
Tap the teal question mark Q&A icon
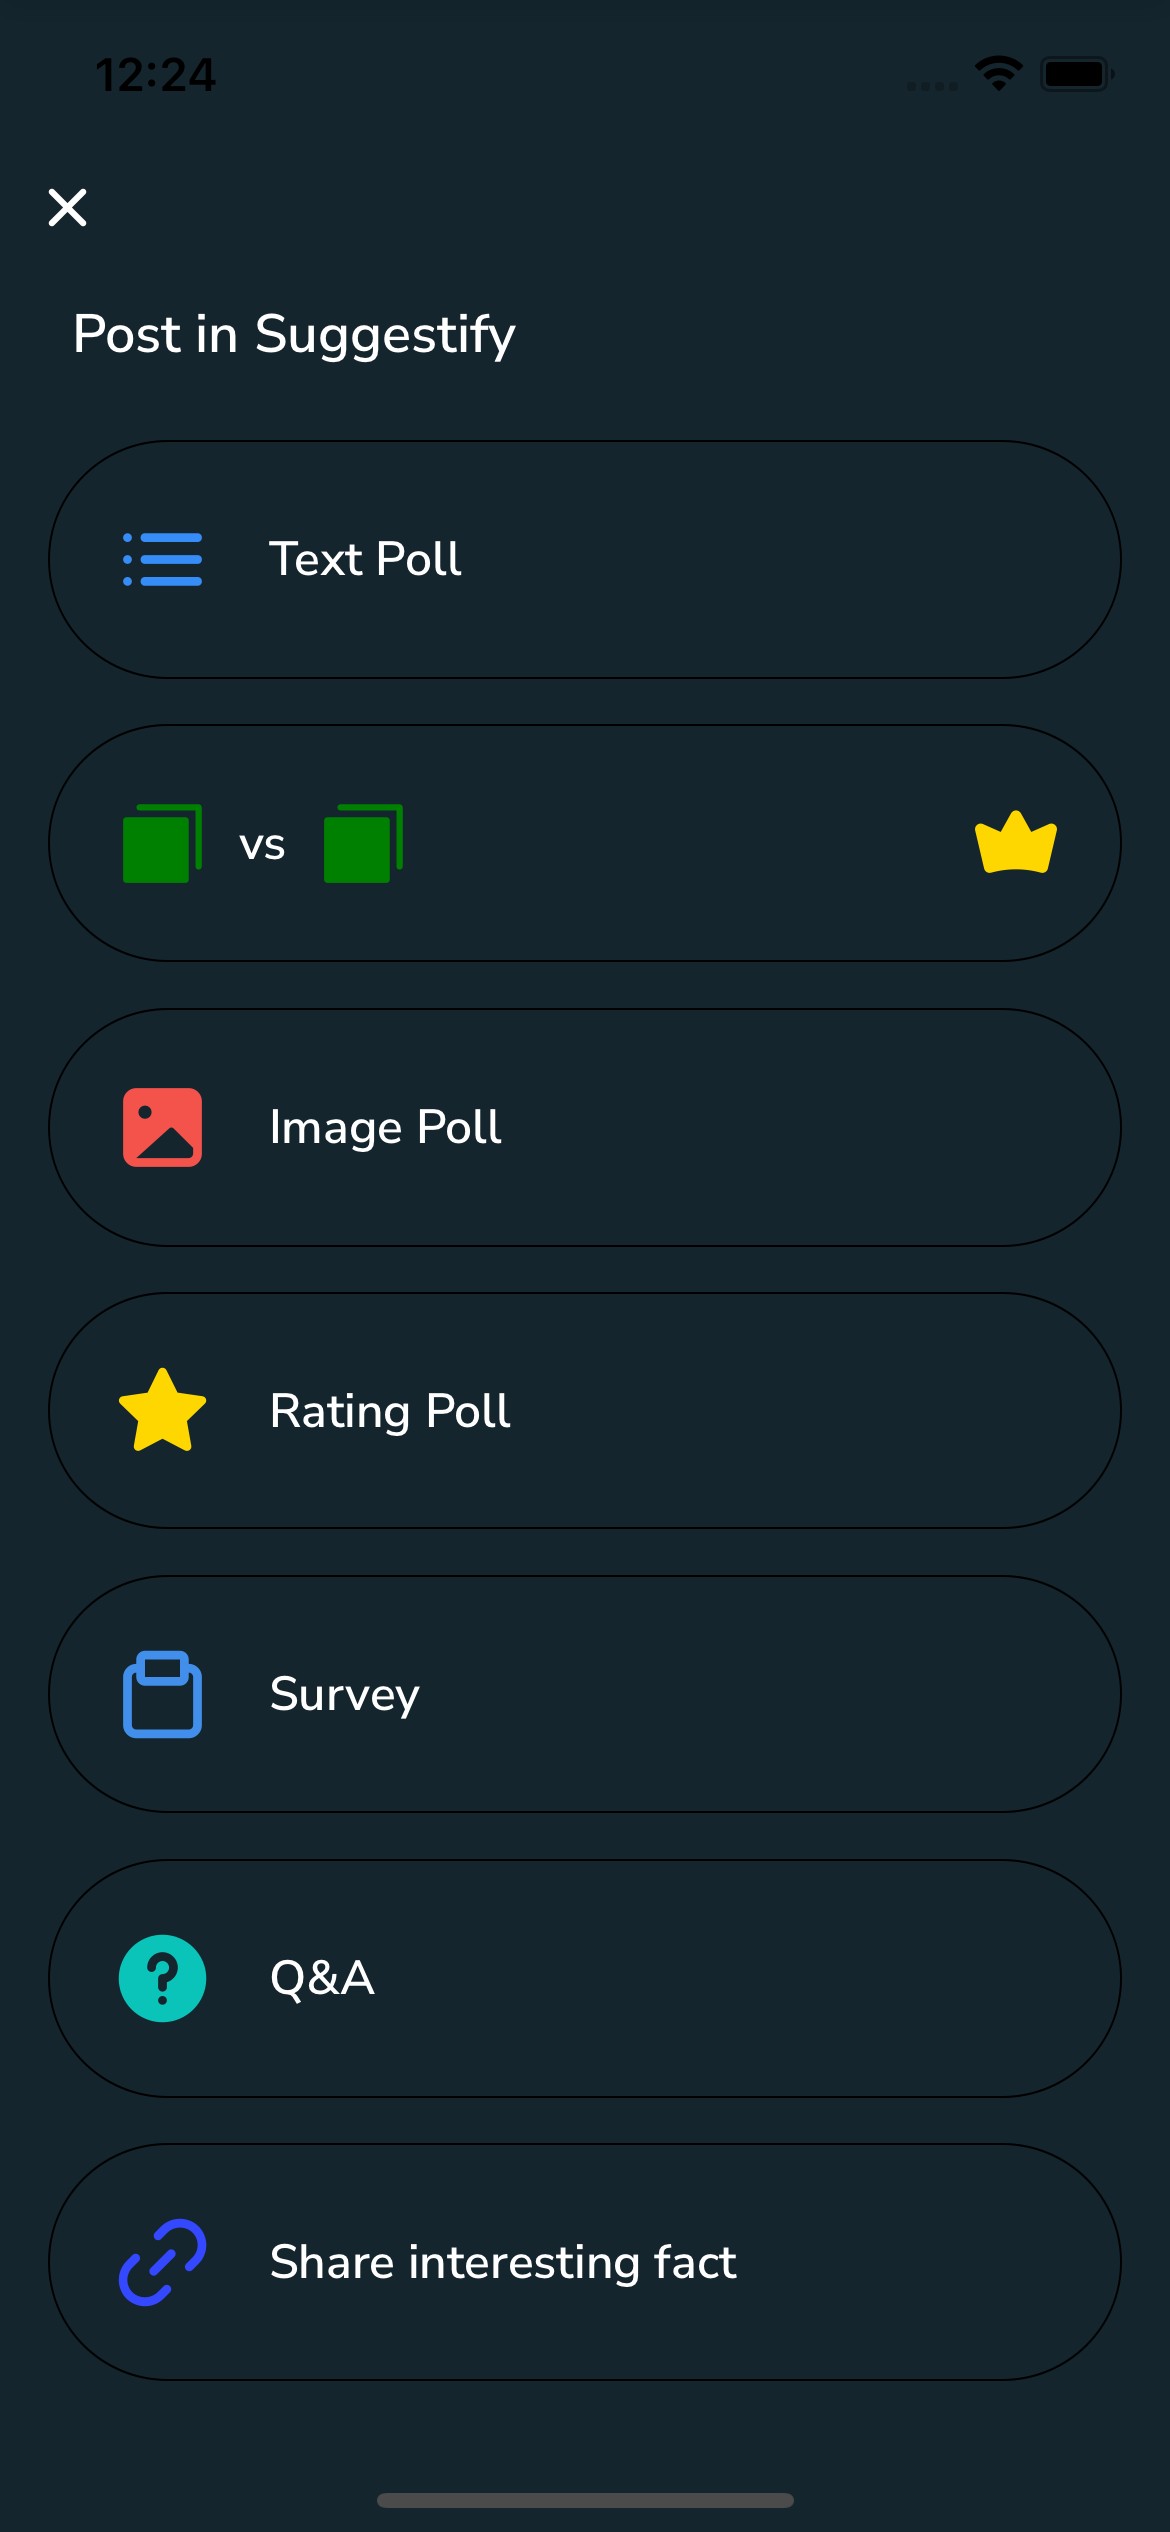162,1978
